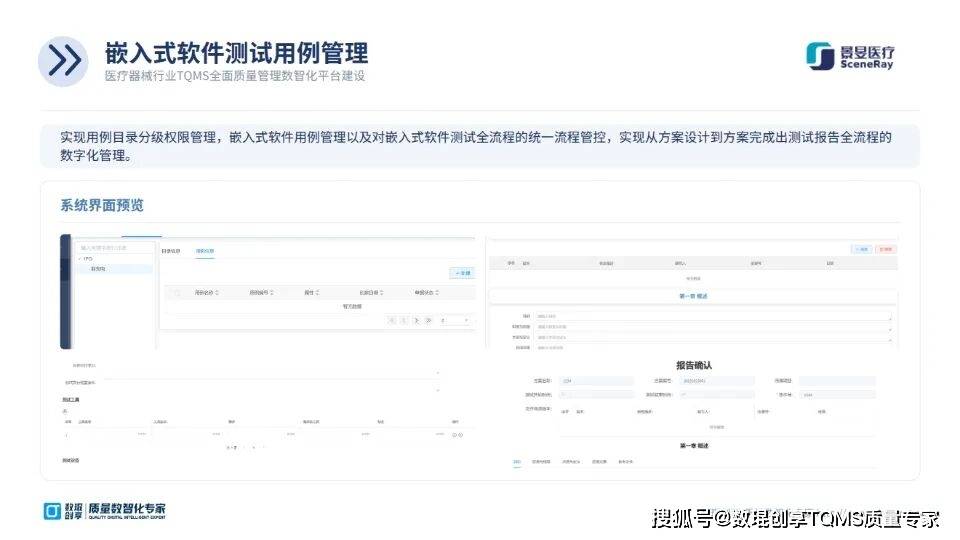The image size is (960, 540).
Task: Toggle the select-all checkbox in the use-case table header
Action: (177, 293)
